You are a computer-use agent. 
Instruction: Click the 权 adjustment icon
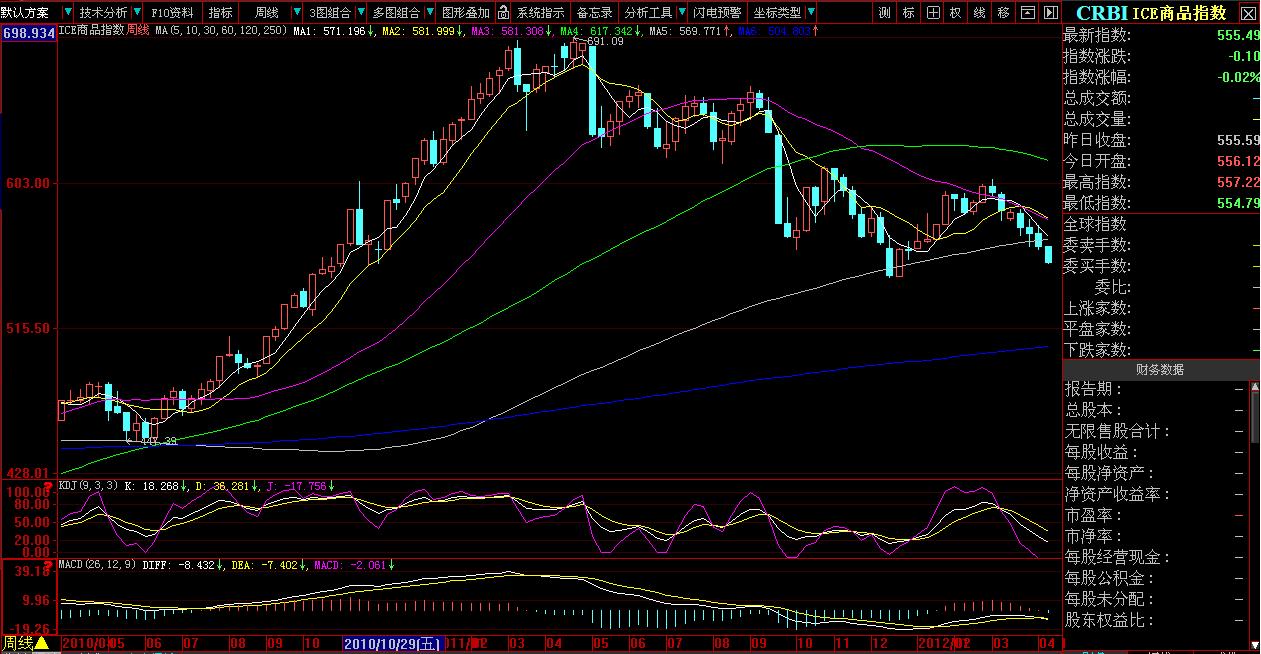click(x=956, y=13)
